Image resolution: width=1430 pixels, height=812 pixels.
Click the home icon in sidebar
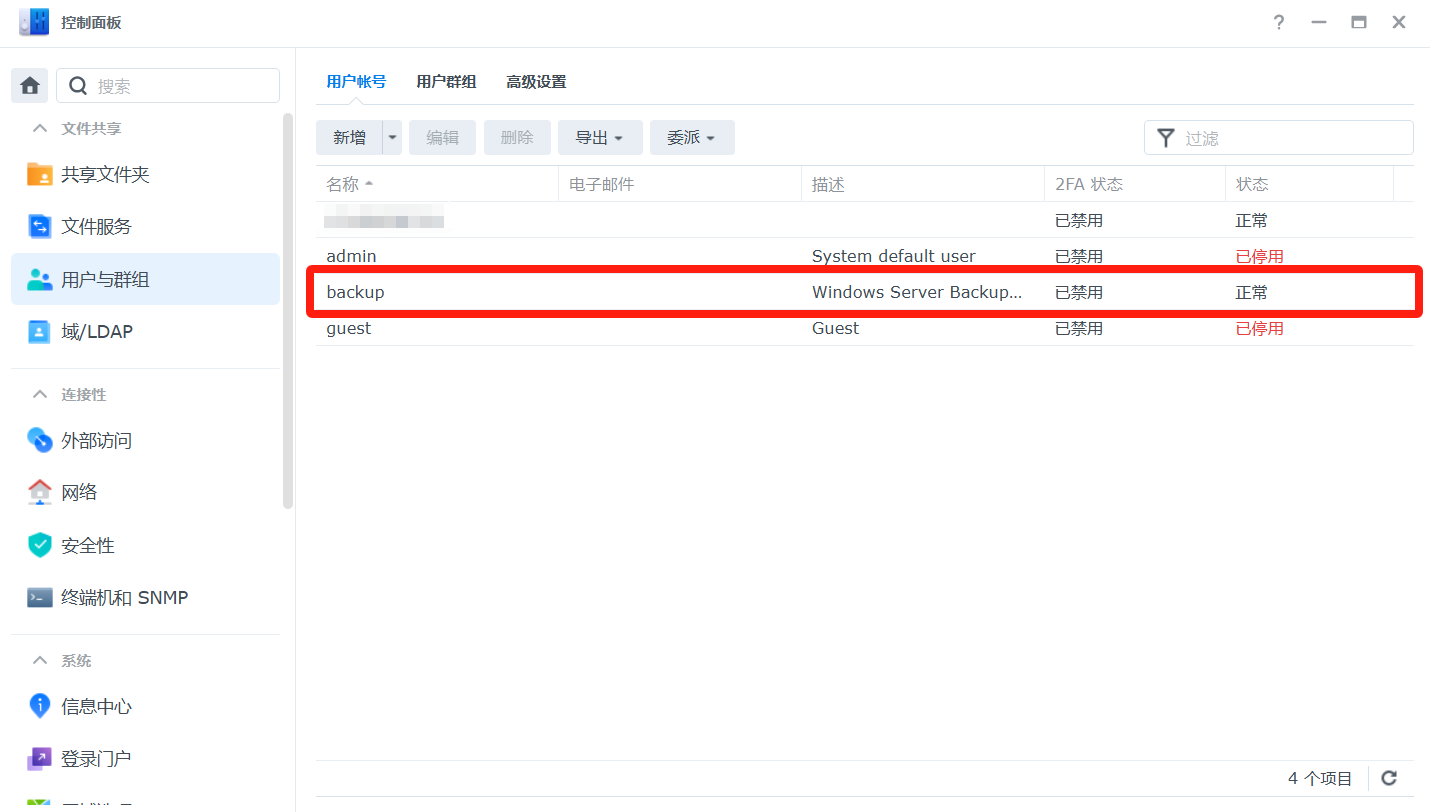pyautogui.click(x=29, y=86)
